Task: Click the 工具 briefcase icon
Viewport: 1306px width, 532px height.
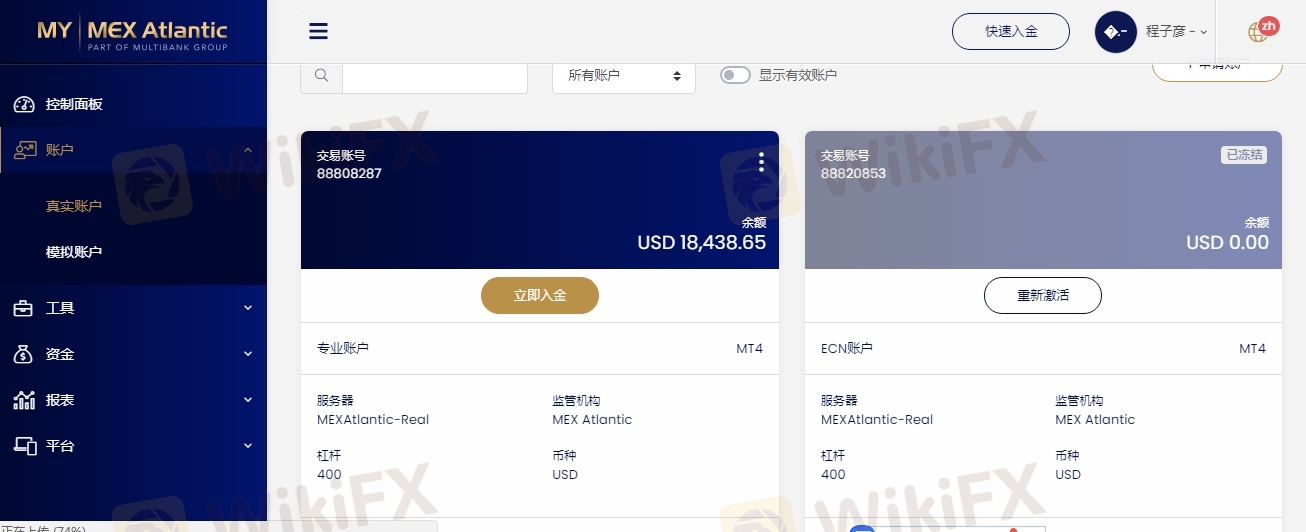Action: coord(24,308)
